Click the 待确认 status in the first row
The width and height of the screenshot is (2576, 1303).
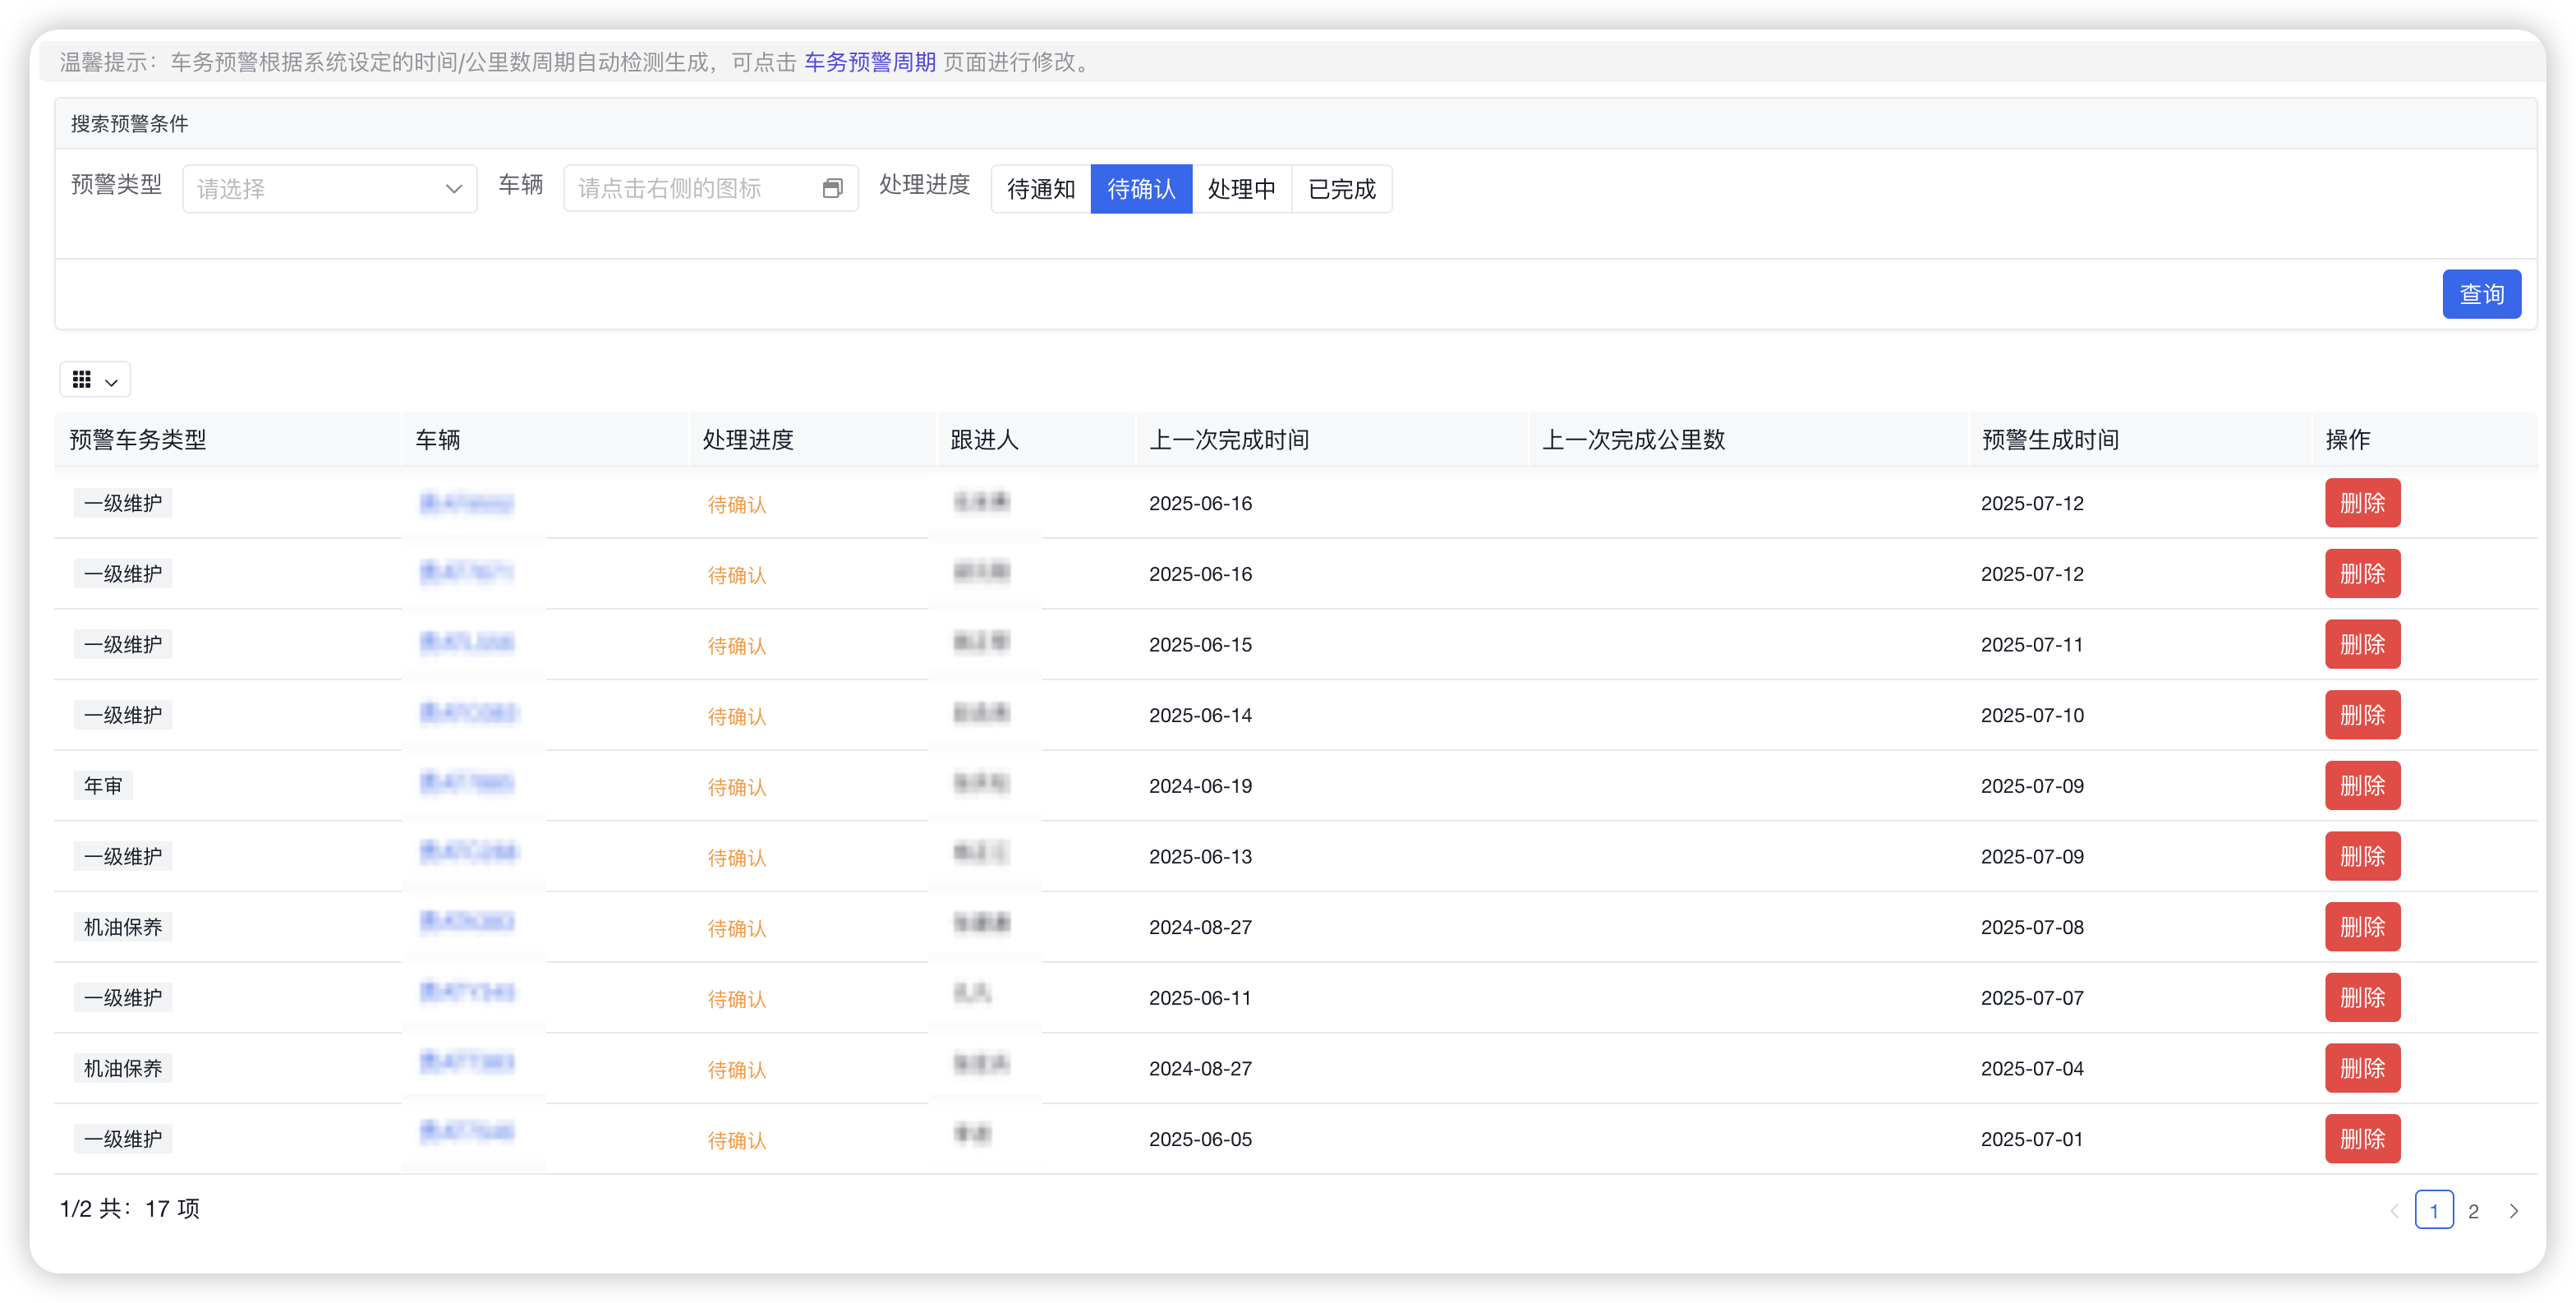tap(736, 505)
